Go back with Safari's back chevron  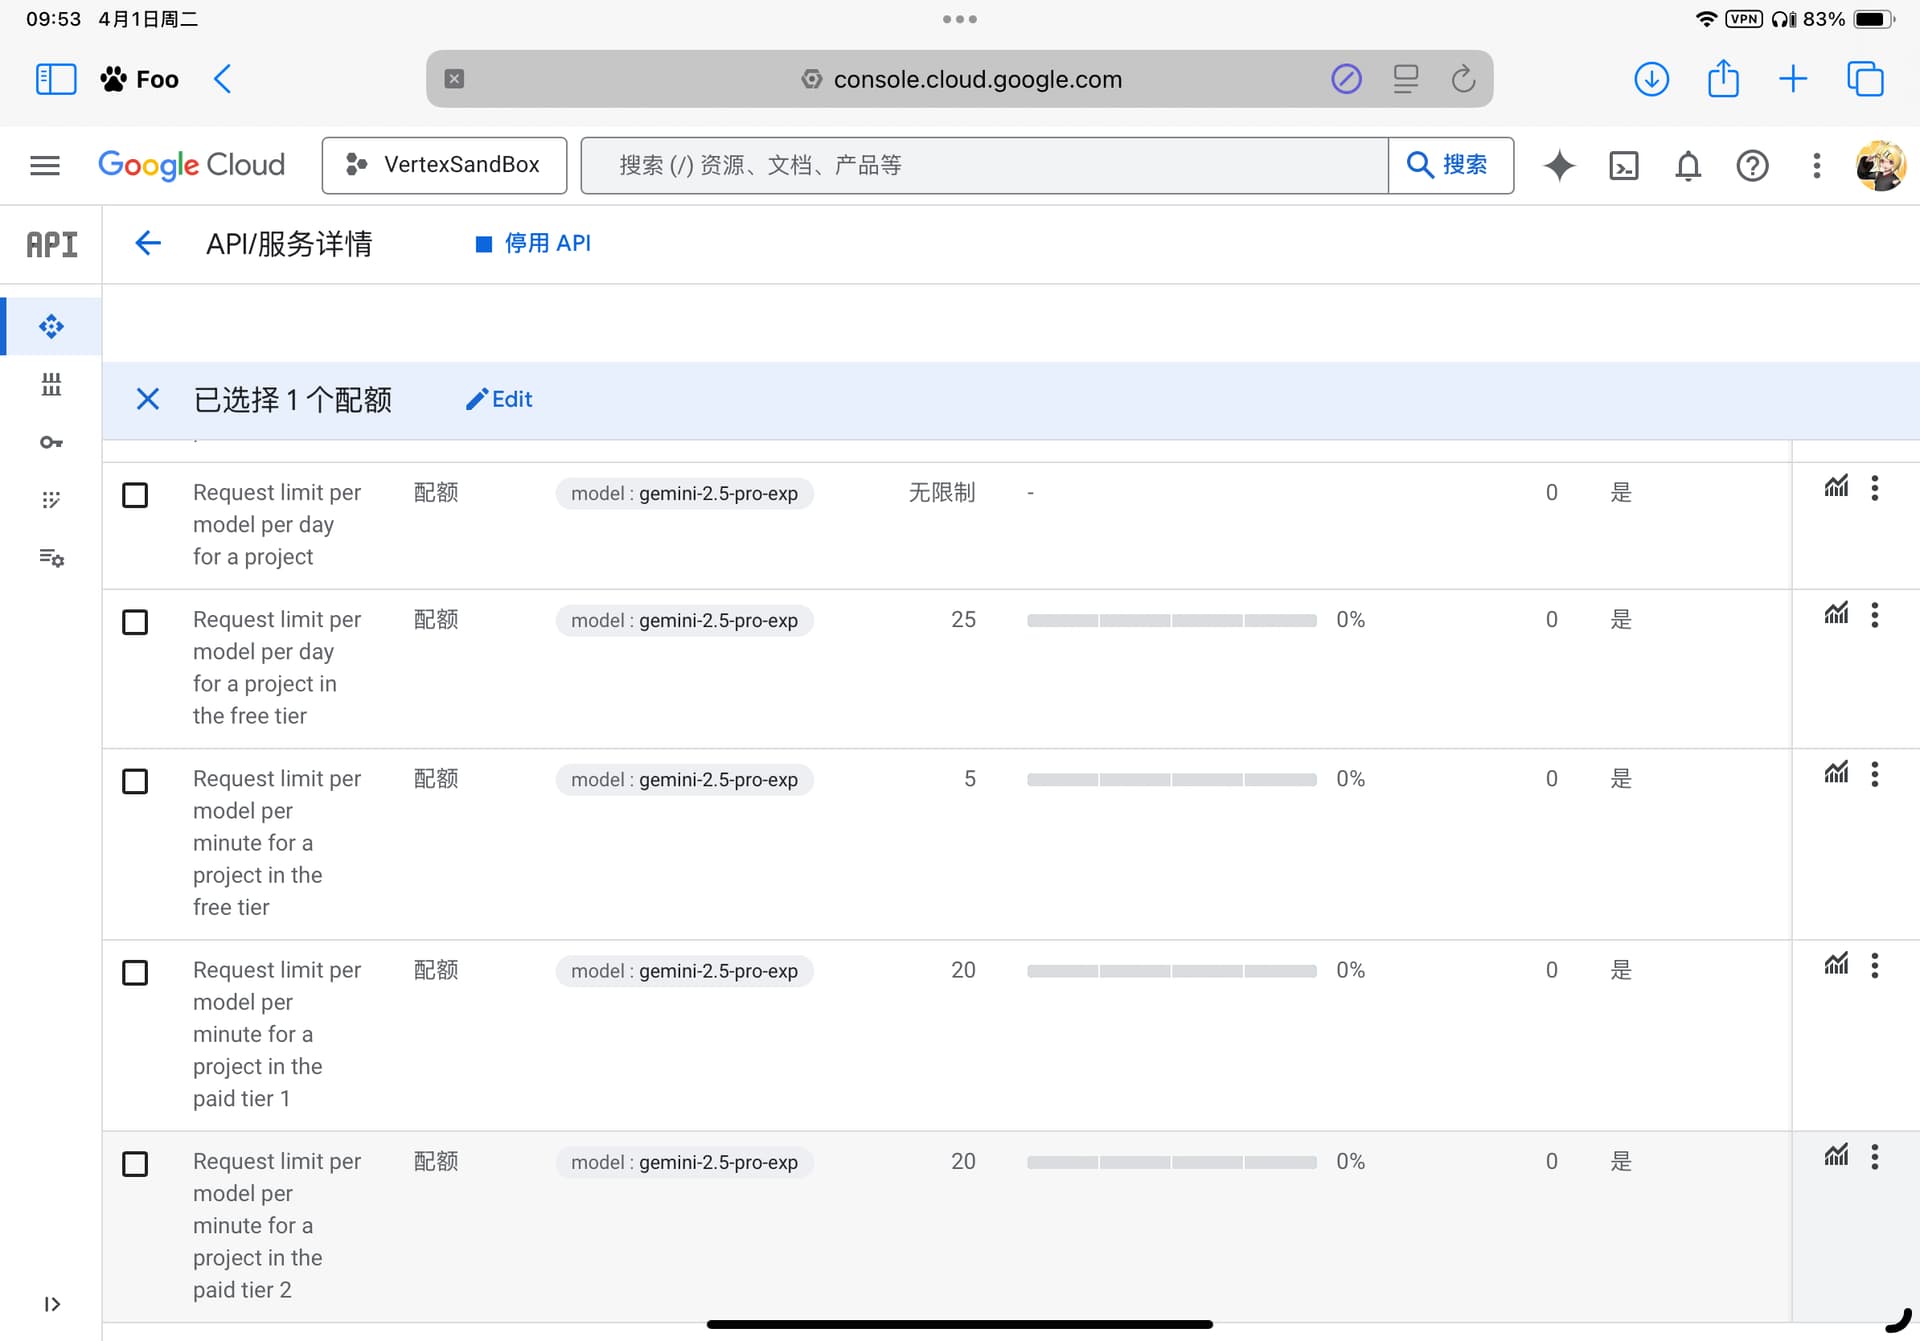[x=223, y=79]
